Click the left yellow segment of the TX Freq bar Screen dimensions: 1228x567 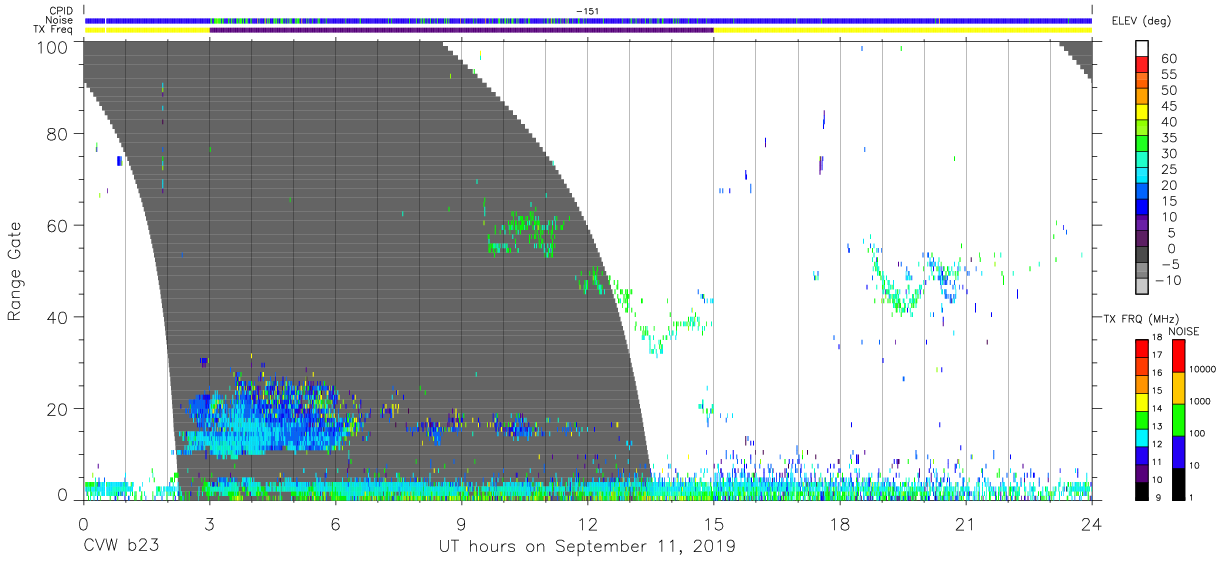pos(147,30)
